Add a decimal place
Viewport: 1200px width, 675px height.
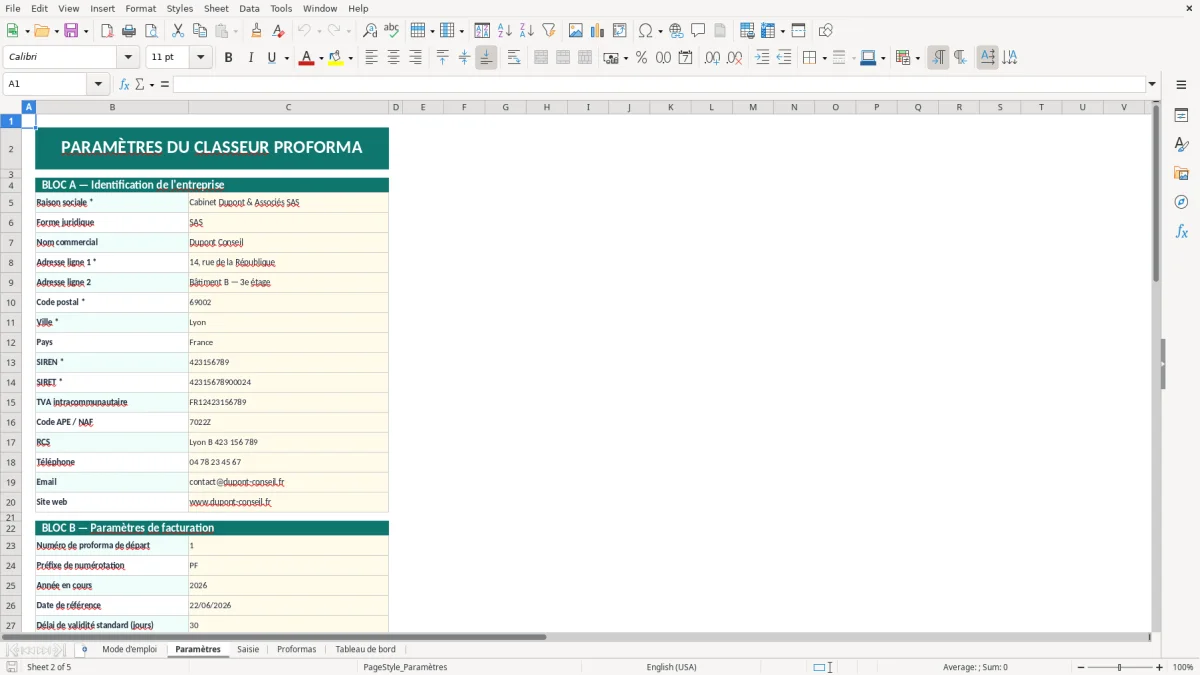713,58
